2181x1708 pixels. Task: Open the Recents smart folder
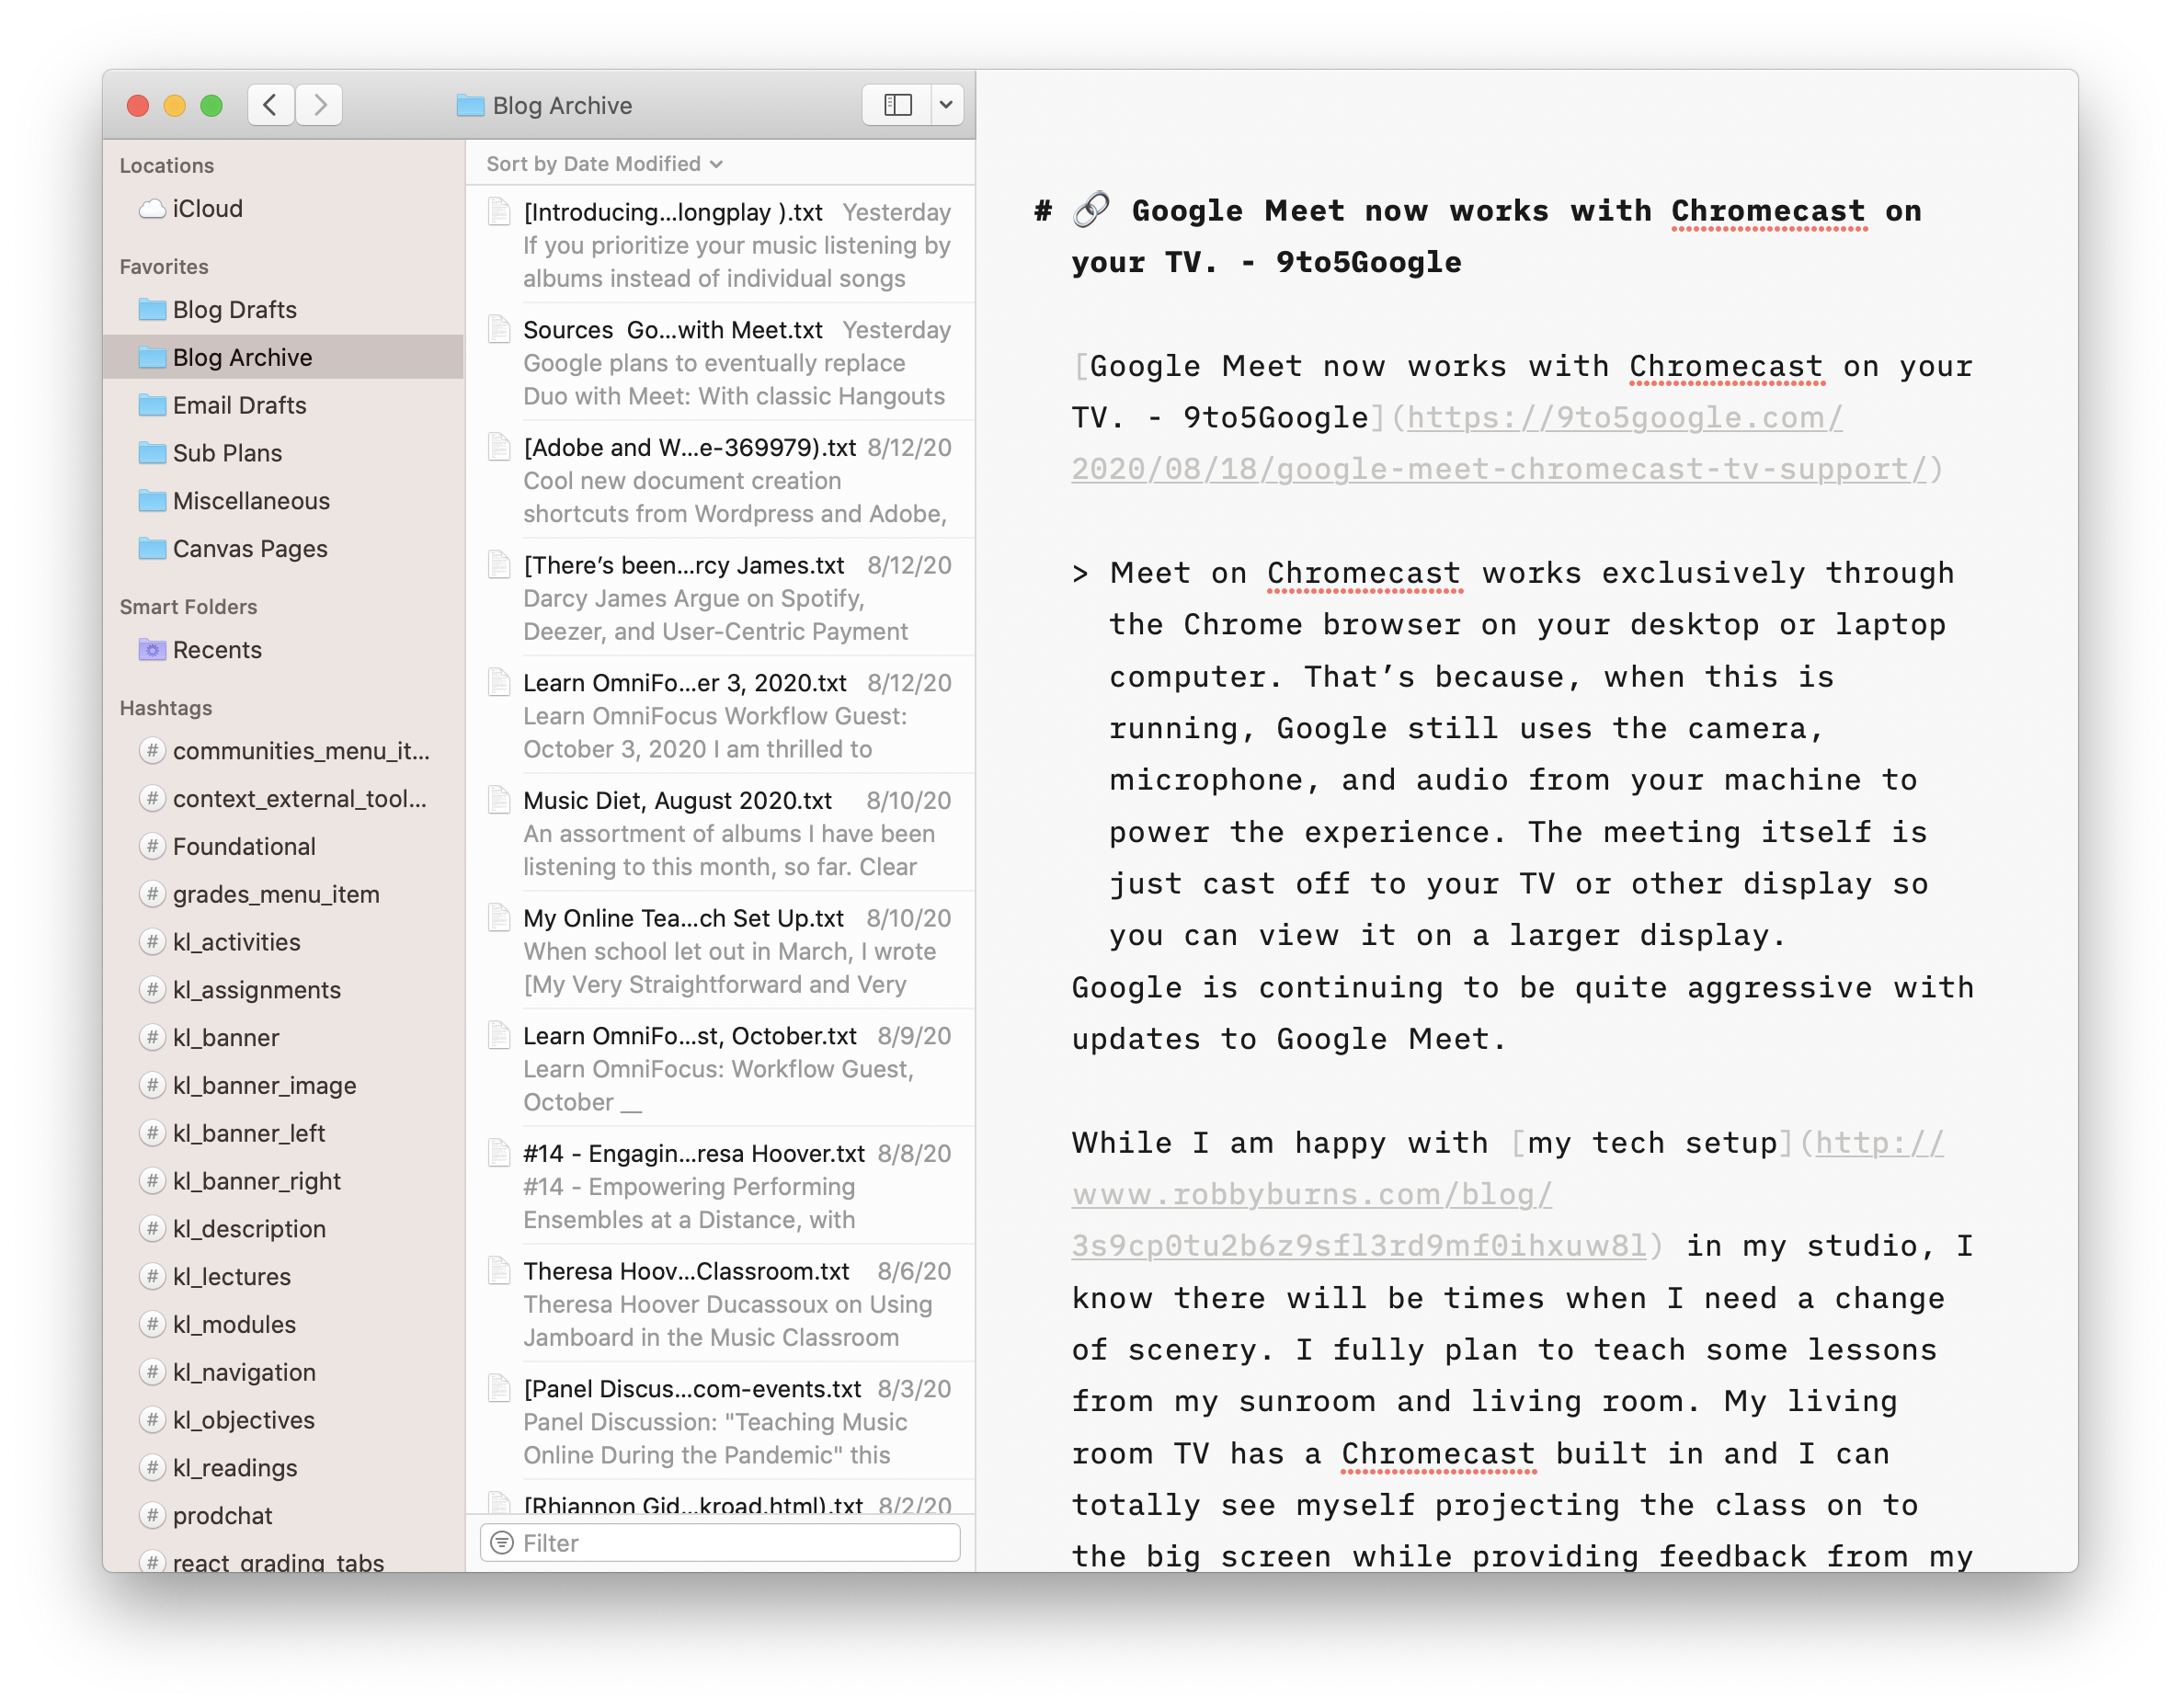point(283,650)
